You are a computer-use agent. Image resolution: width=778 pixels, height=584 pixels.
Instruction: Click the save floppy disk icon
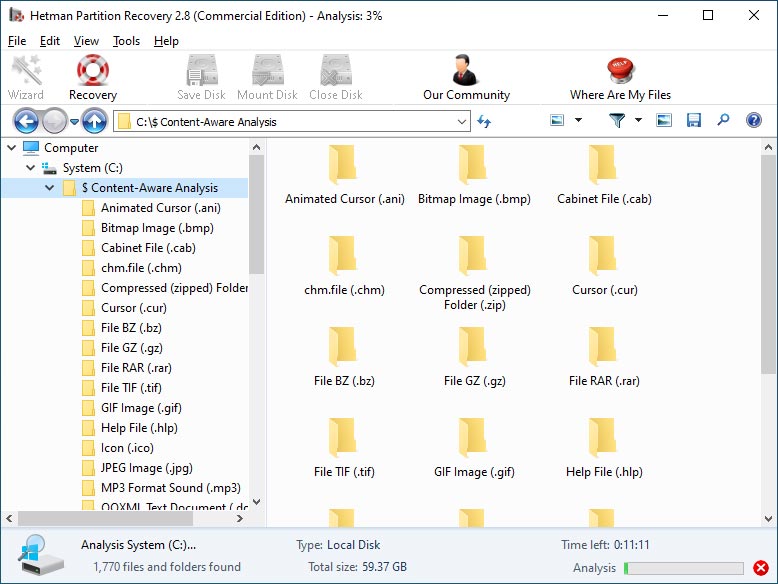[694, 120]
